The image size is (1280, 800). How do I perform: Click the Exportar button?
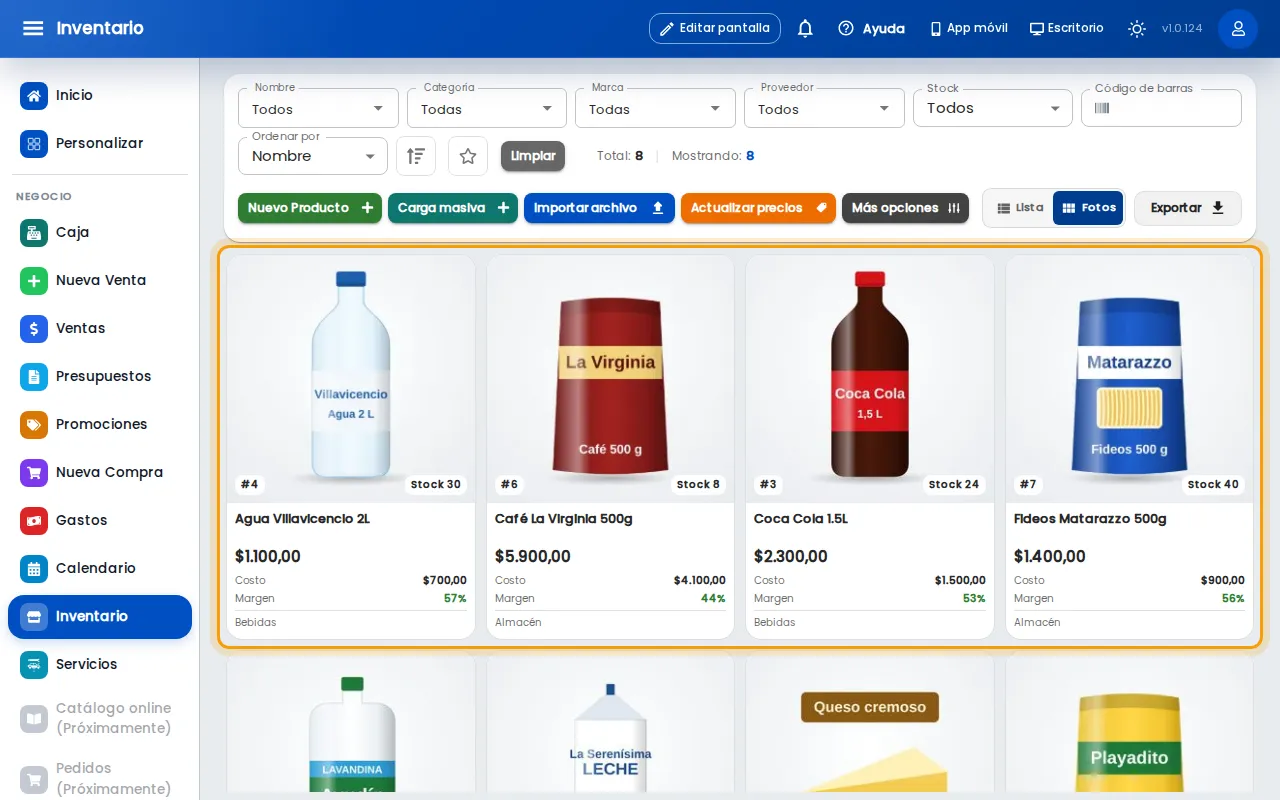click(1188, 208)
